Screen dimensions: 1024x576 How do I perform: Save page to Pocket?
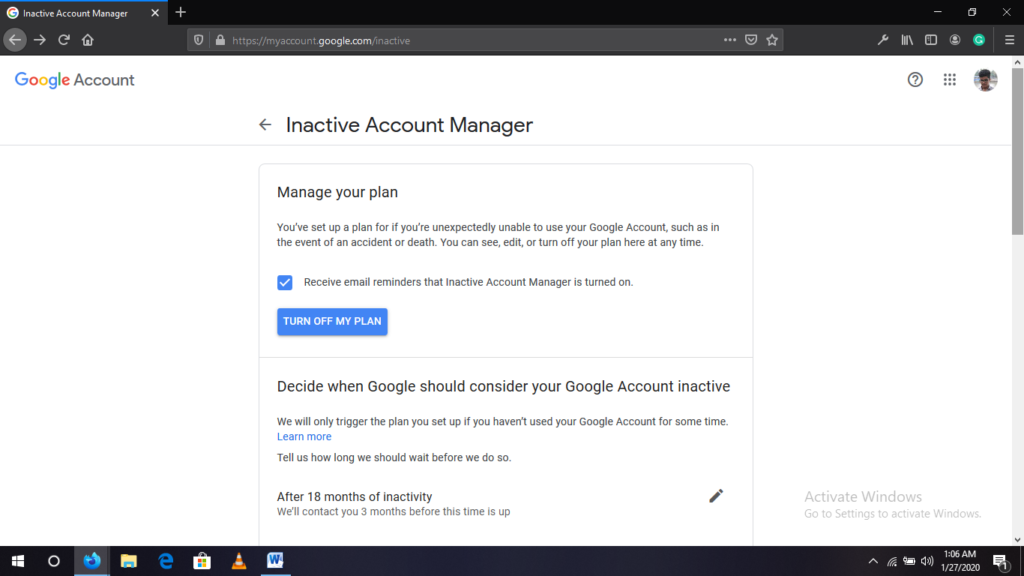coord(751,40)
